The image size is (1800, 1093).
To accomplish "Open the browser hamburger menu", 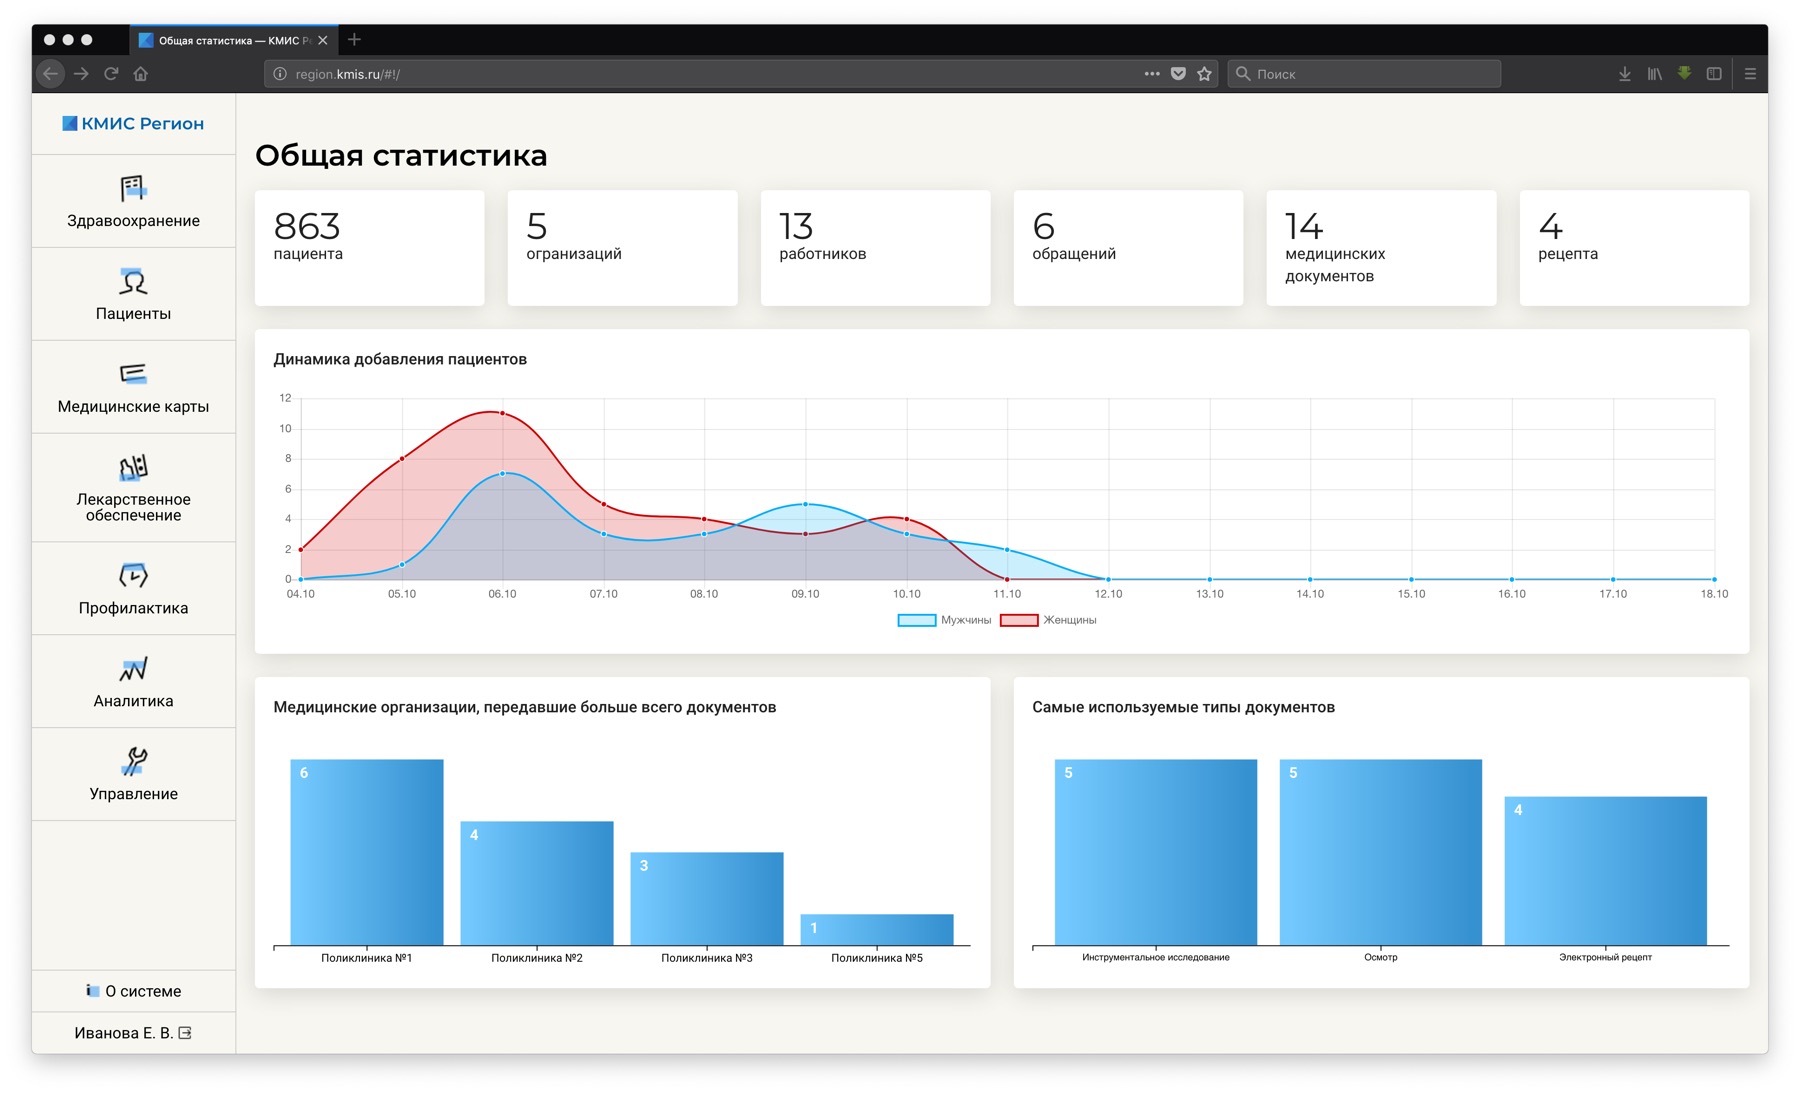I will [x=1750, y=74].
